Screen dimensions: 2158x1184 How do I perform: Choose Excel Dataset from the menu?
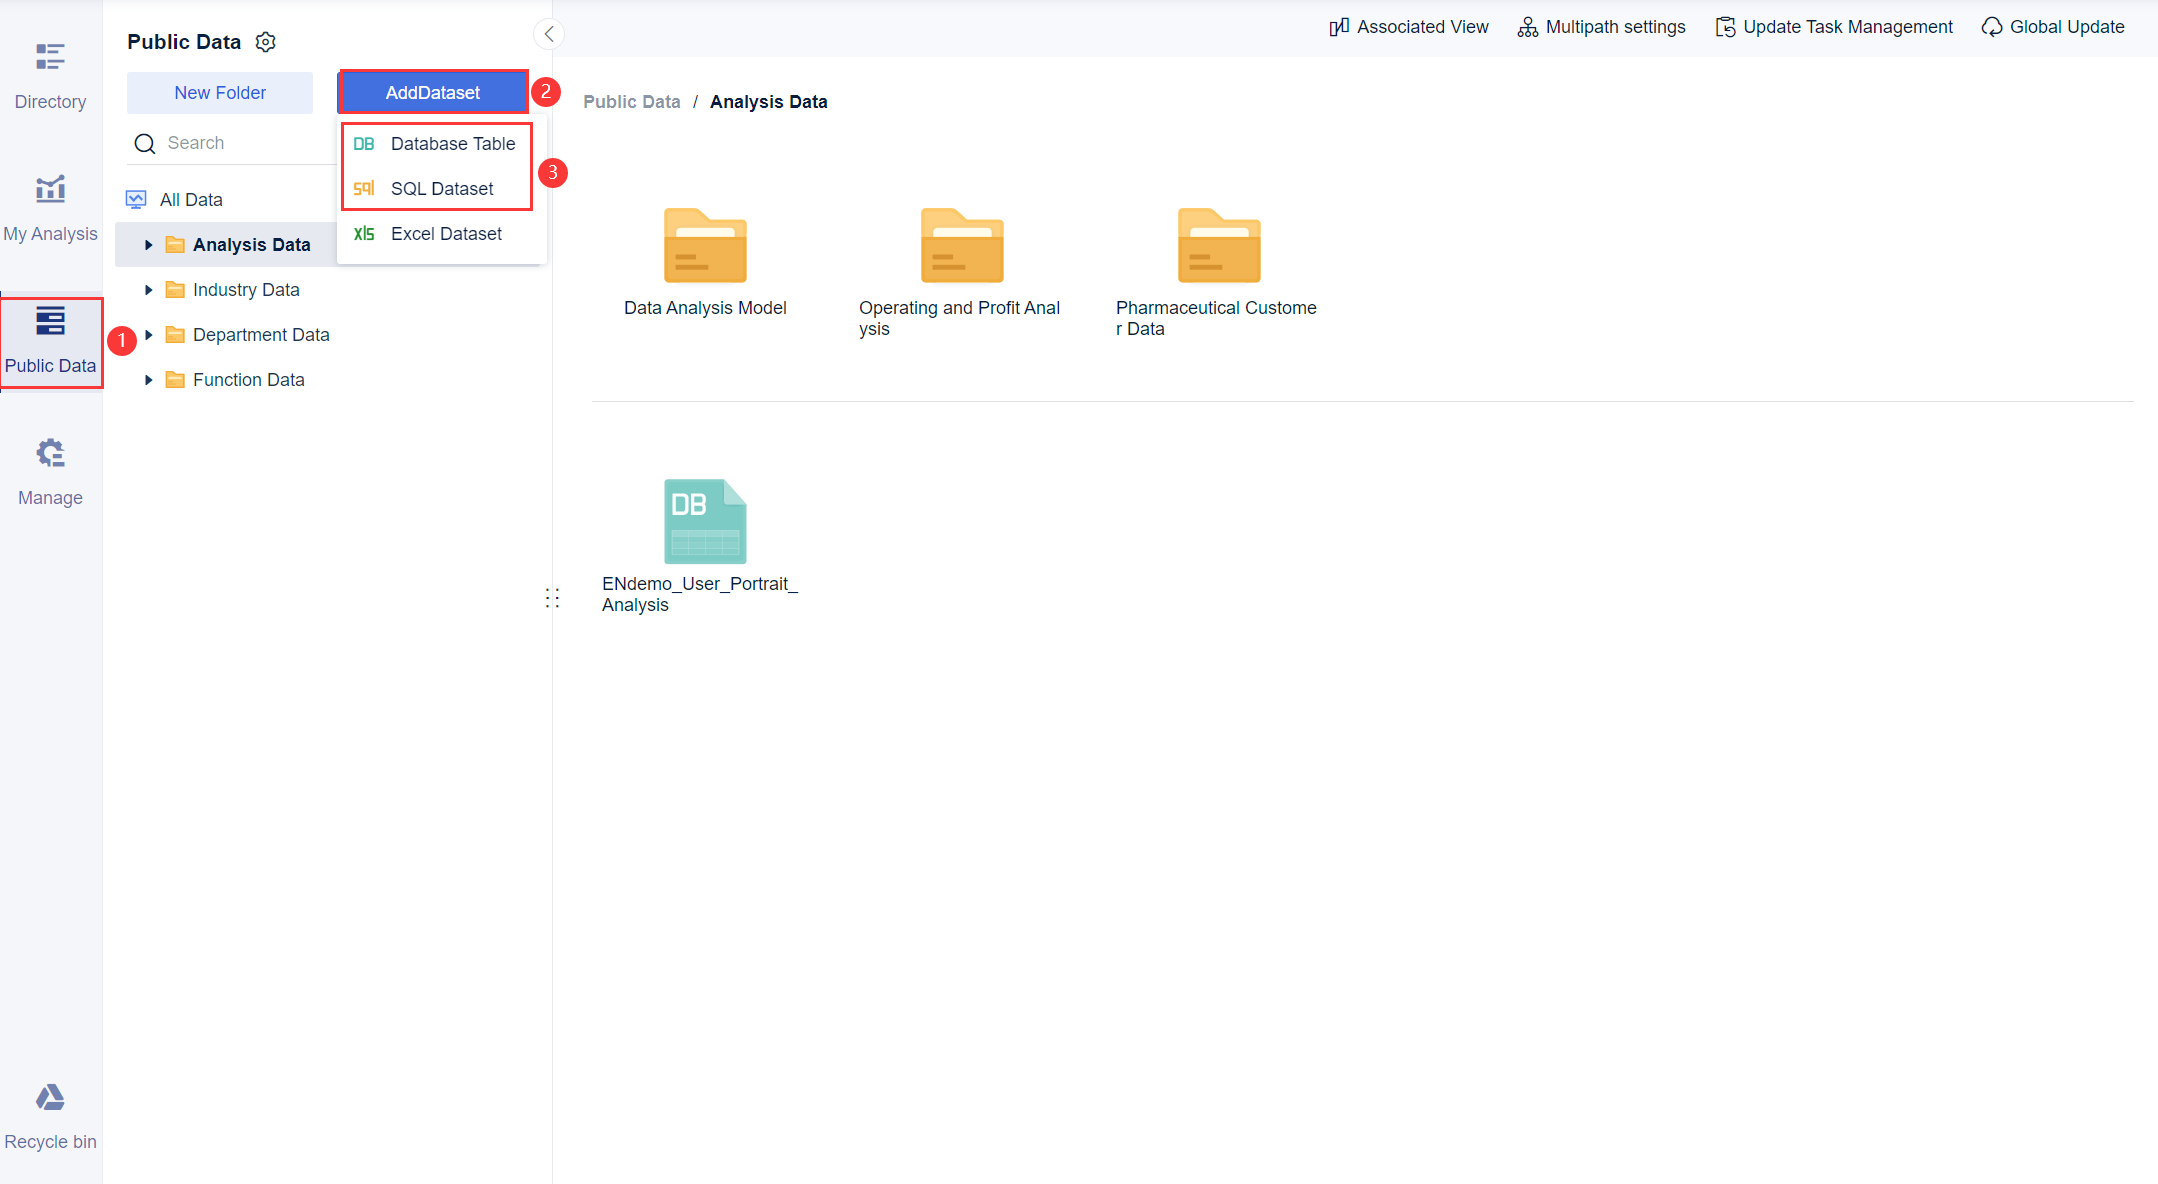pos(441,234)
